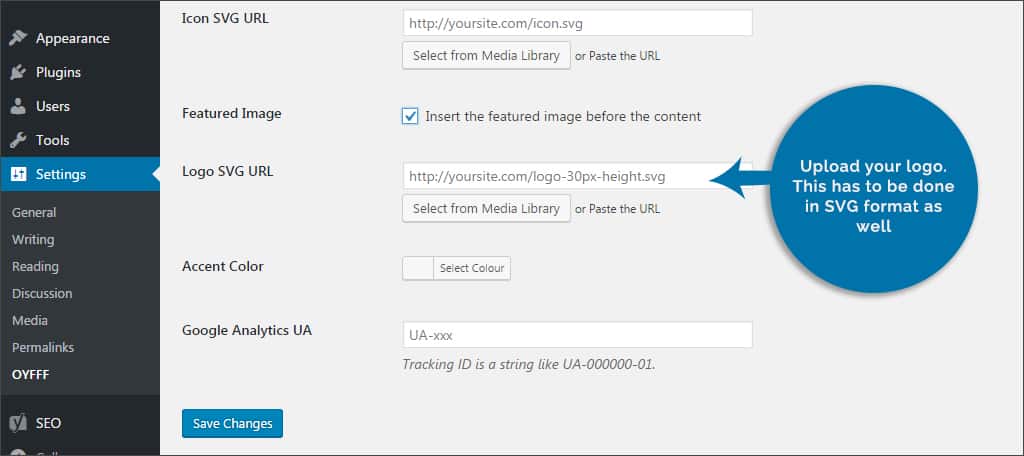The width and height of the screenshot is (1024, 456).
Task: Click the Logo SVG URL input
Action: 555,177
